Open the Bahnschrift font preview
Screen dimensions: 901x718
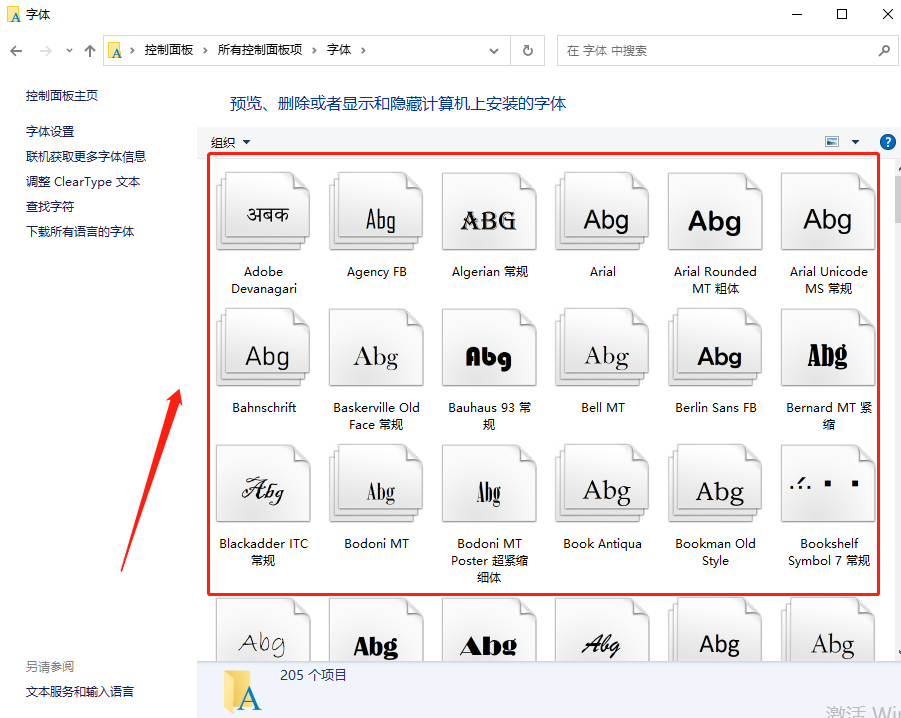coord(263,347)
